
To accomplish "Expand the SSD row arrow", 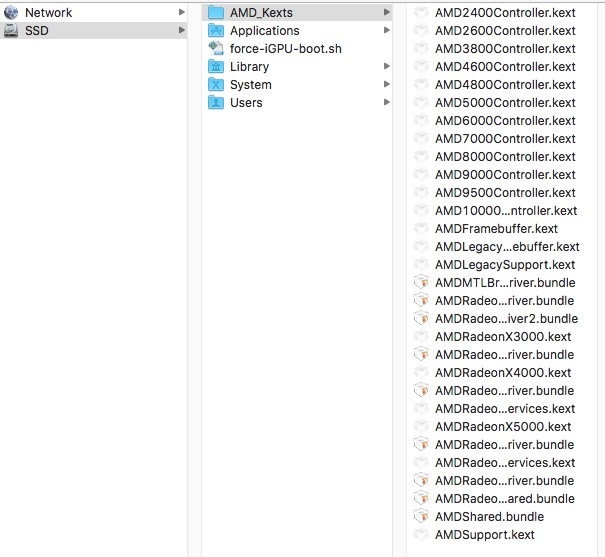I will point(182,30).
